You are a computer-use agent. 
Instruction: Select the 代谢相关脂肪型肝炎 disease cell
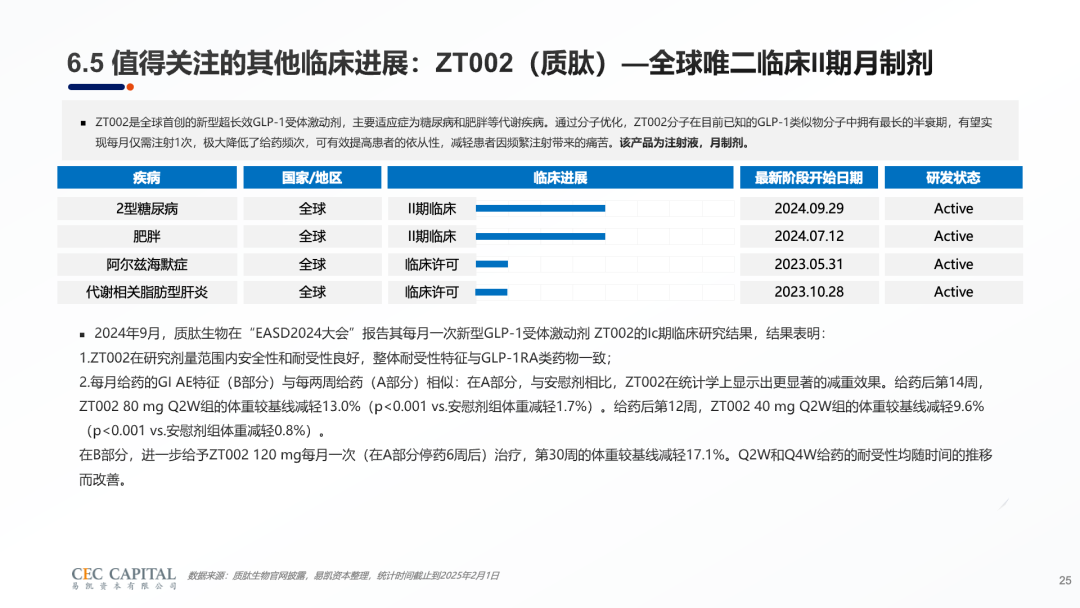[x=147, y=292]
